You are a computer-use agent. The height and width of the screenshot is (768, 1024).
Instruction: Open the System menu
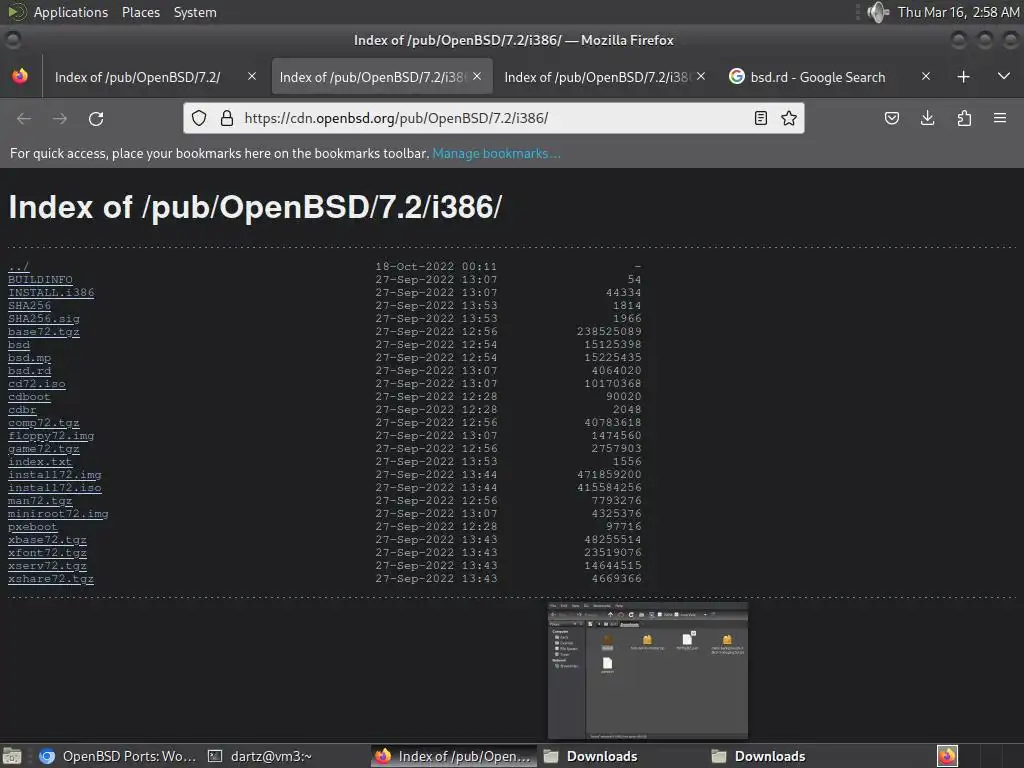pyautogui.click(x=195, y=12)
